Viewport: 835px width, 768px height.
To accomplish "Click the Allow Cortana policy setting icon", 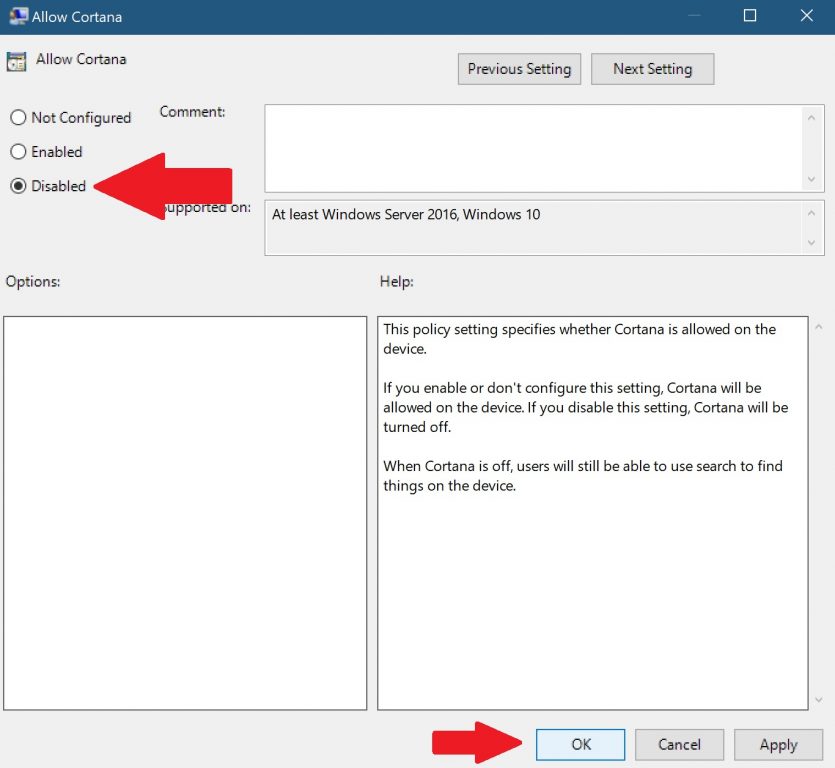I will (x=17, y=62).
